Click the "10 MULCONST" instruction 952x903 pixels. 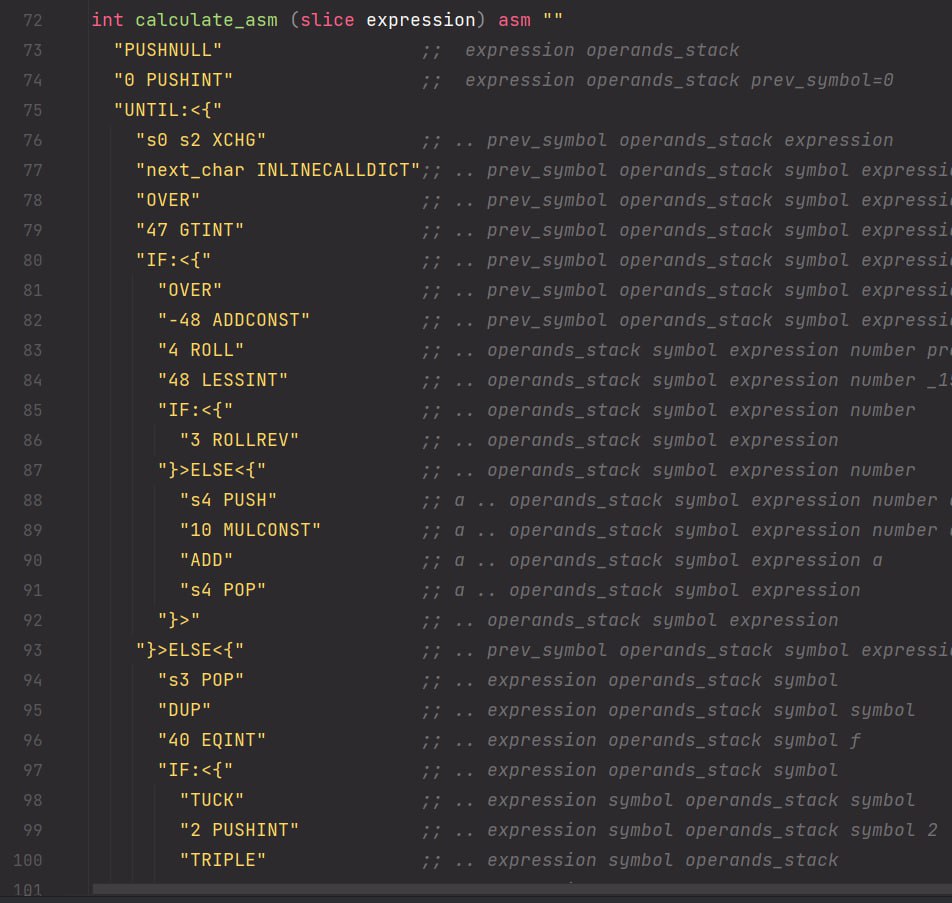pos(250,530)
